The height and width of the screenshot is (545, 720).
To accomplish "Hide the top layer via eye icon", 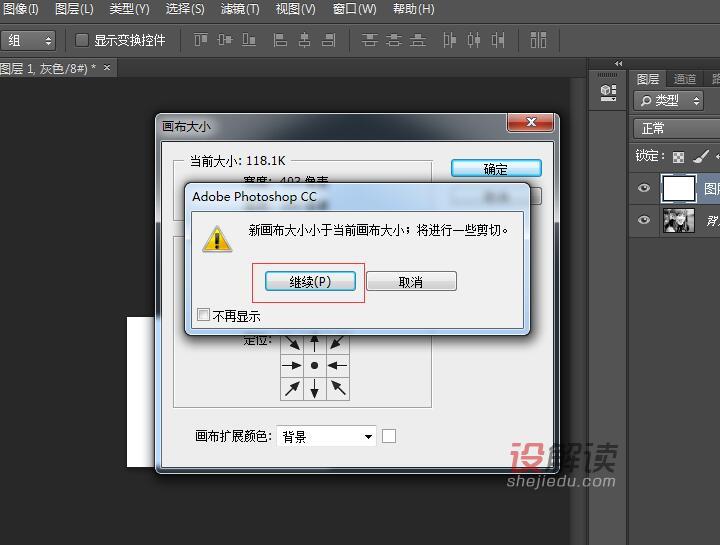I will coord(644,187).
